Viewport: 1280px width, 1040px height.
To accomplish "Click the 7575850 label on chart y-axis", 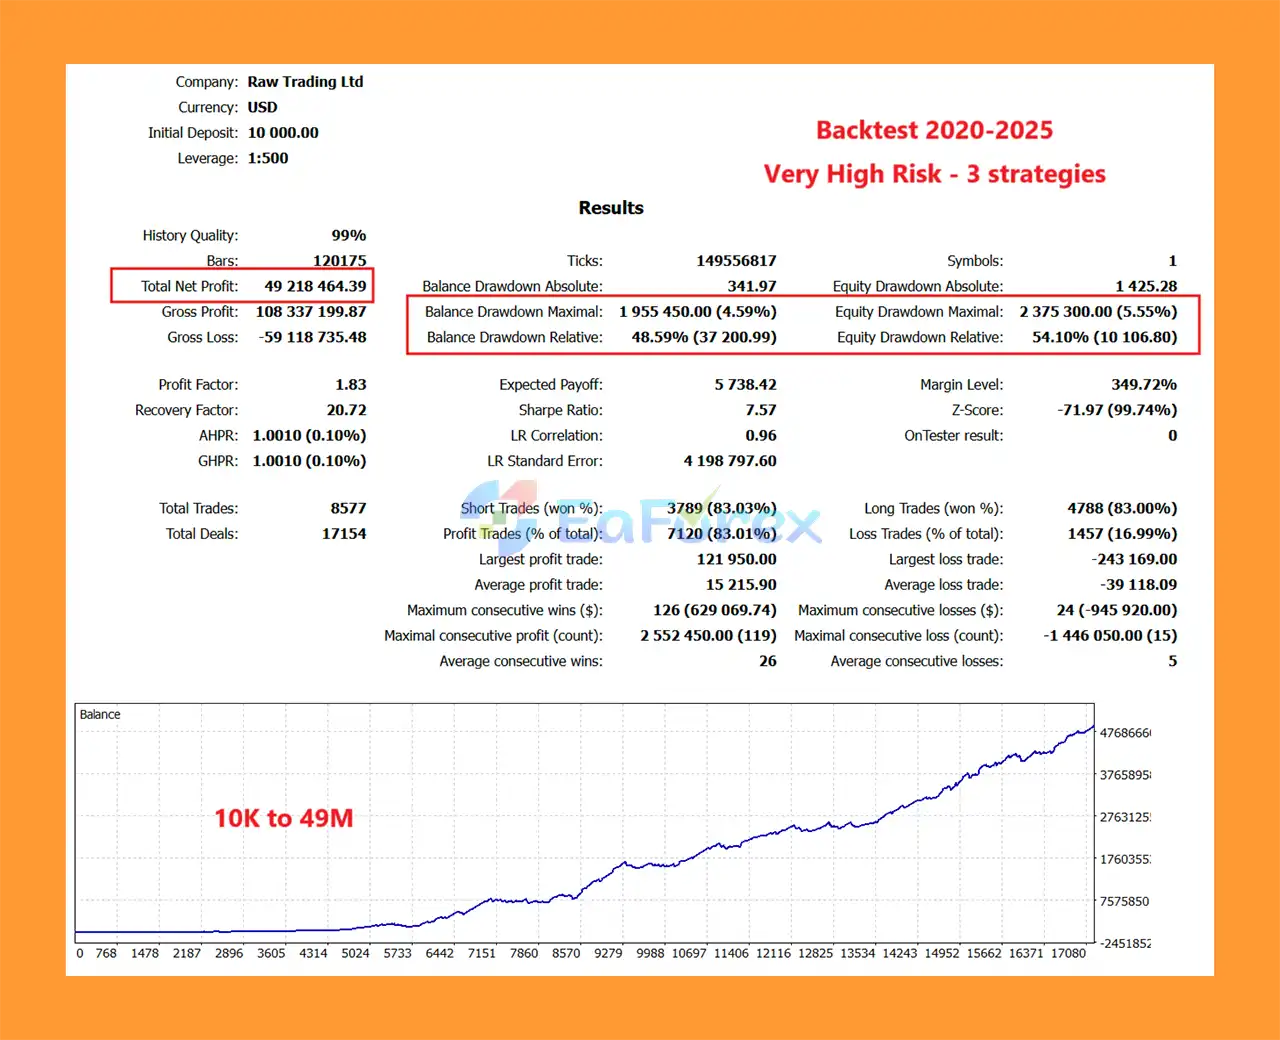I will pos(1124,901).
